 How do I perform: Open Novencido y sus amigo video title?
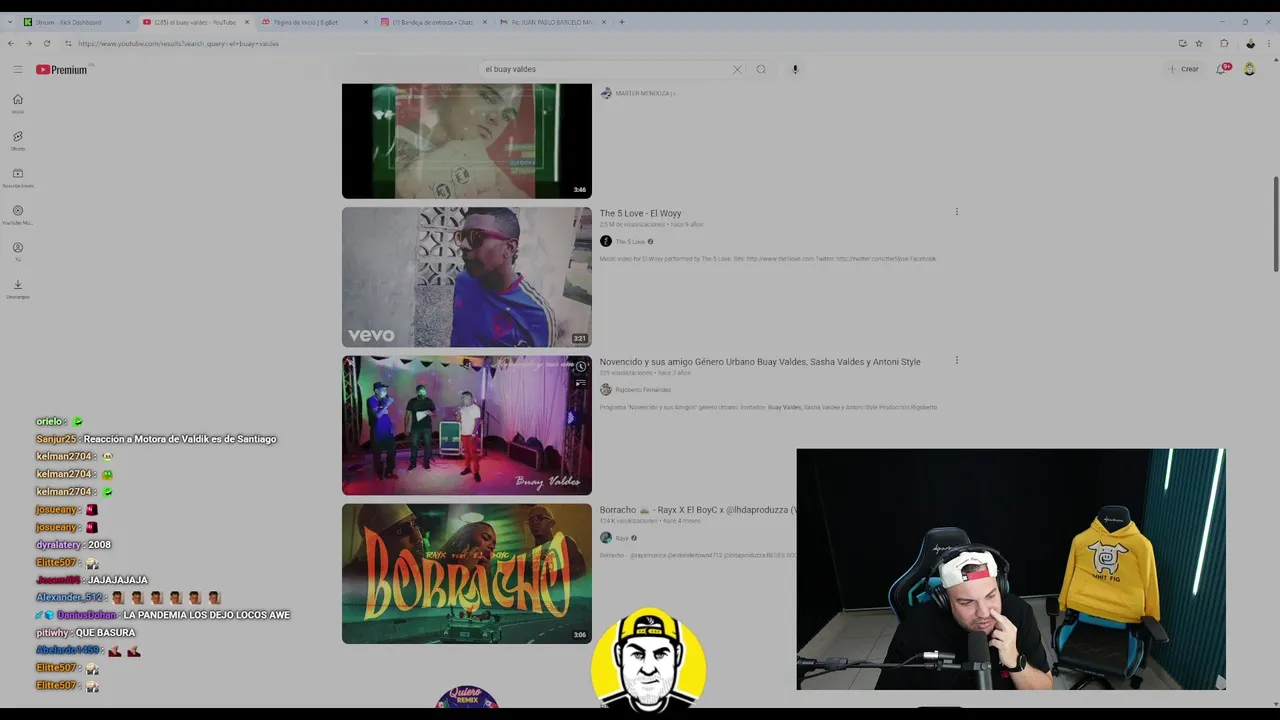[x=760, y=362]
